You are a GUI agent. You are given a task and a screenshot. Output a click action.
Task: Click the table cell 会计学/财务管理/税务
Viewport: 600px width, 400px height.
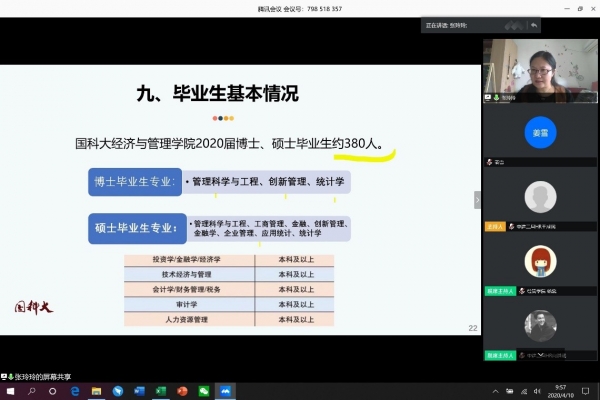tap(189, 289)
